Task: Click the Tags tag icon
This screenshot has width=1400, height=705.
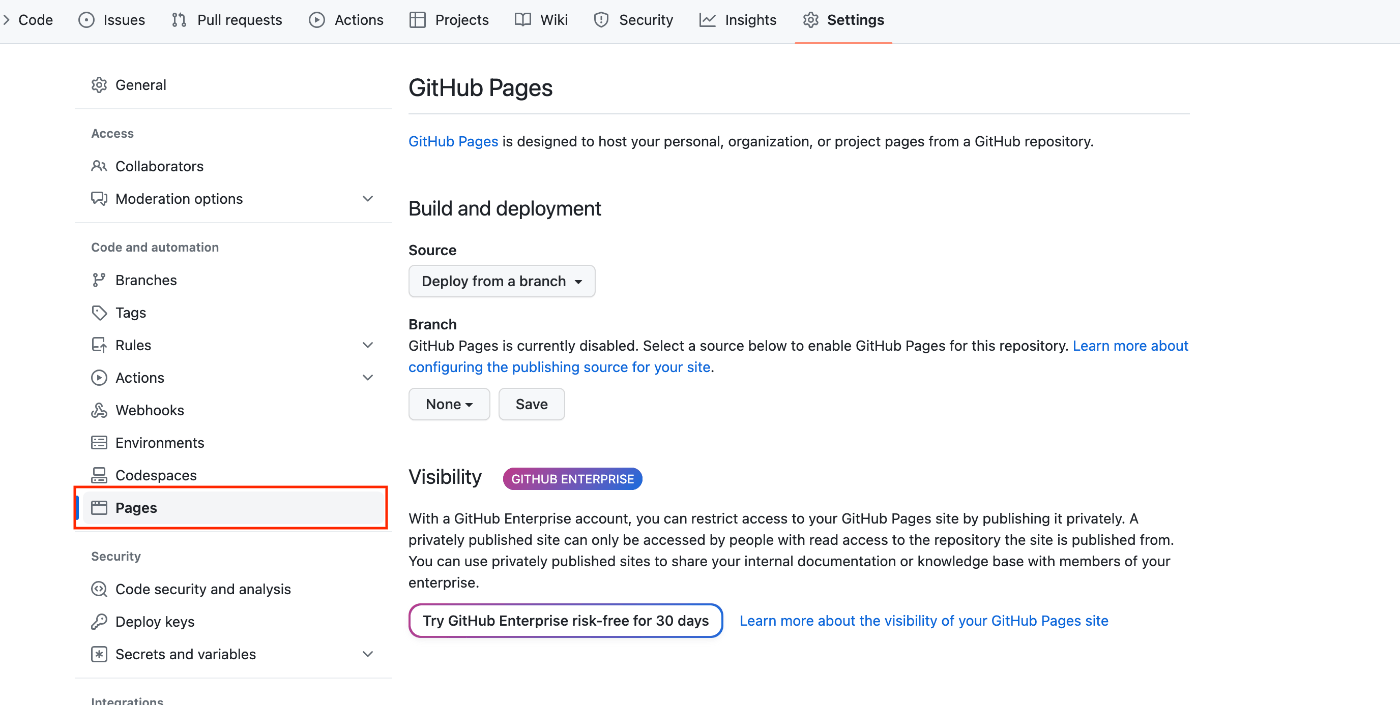Action: pos(99,313)
